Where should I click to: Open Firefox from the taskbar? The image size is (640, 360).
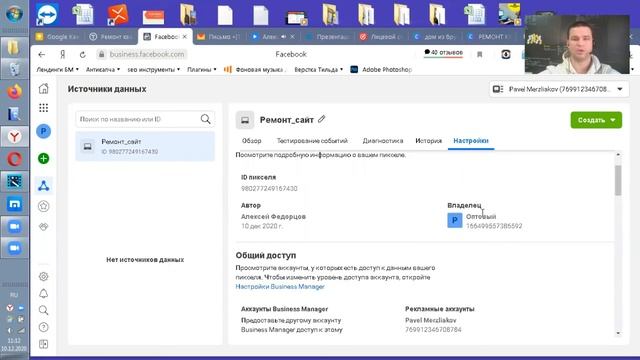(x=14, y=91)
